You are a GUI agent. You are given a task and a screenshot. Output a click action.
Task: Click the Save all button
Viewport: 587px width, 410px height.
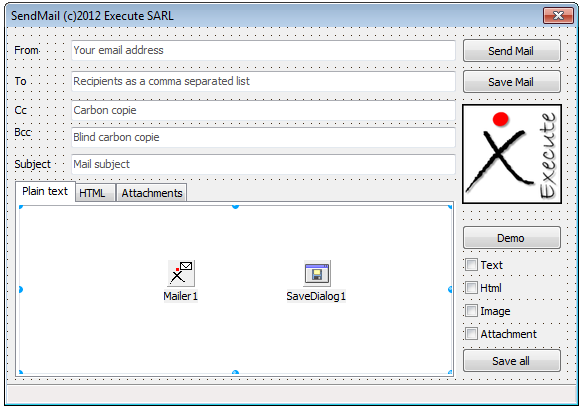[x=511, y=361]
